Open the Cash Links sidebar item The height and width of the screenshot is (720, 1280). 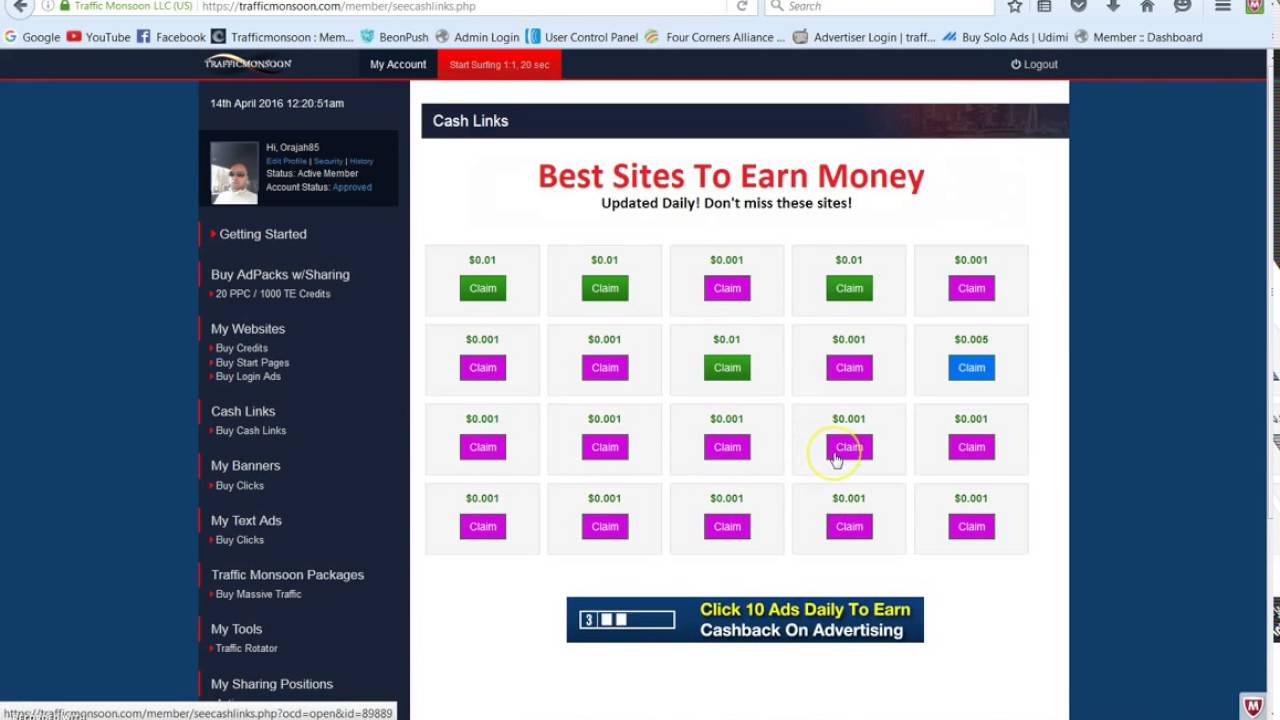243,411
